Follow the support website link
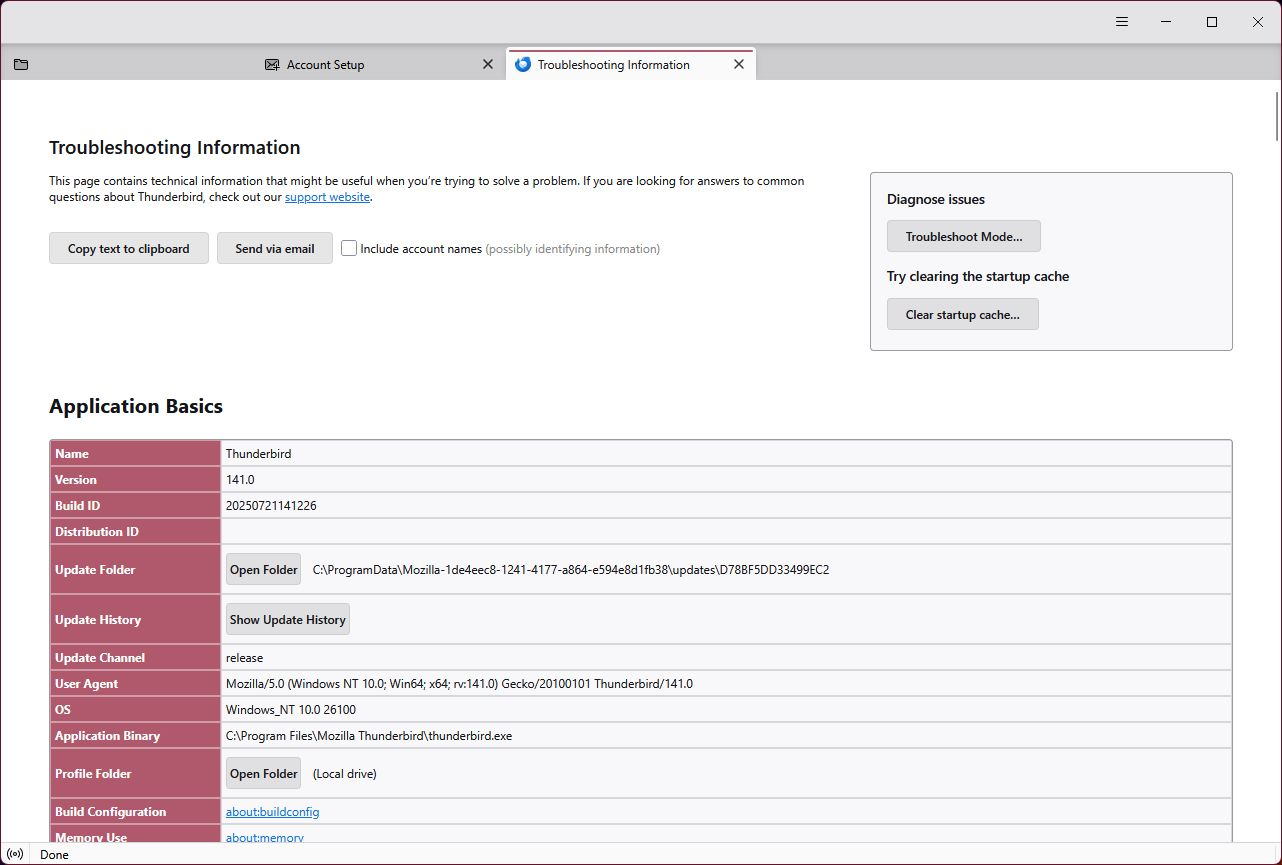 coord(327,198)
